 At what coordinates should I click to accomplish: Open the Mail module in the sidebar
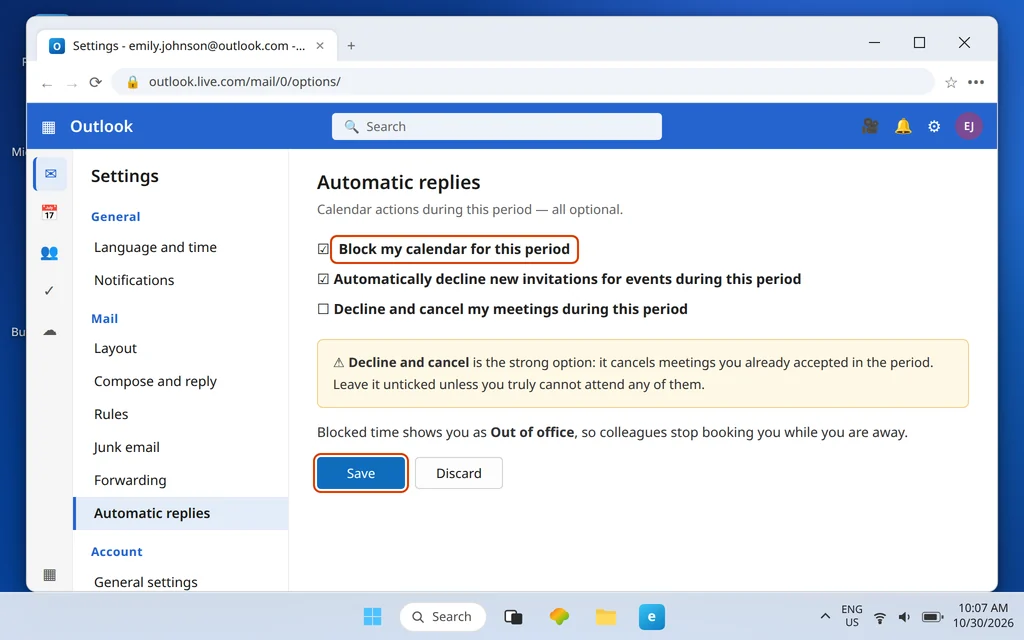point(50,174)
